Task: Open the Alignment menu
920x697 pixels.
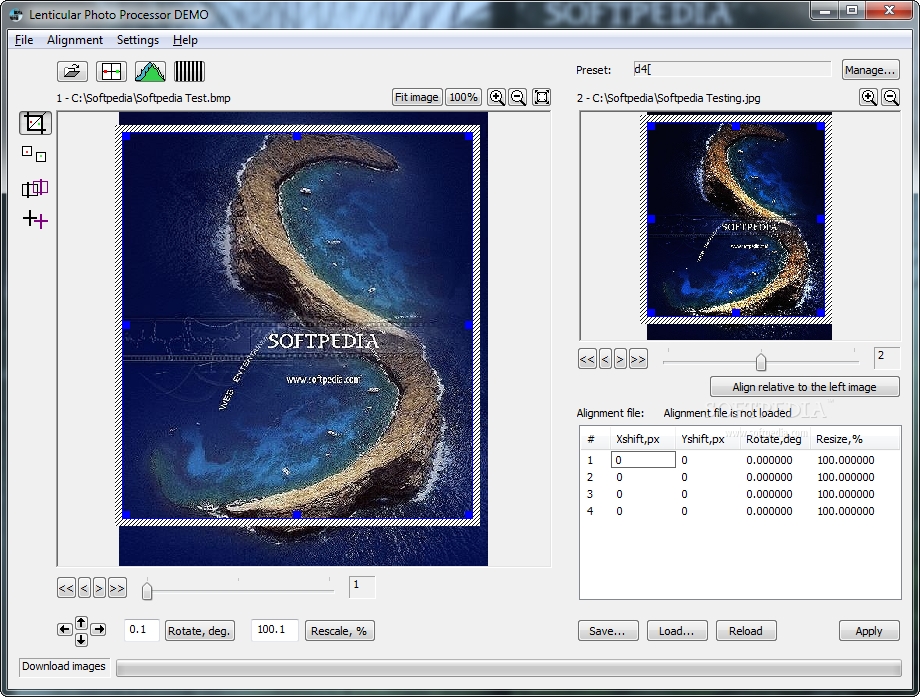Action: [x=75, y=40]
